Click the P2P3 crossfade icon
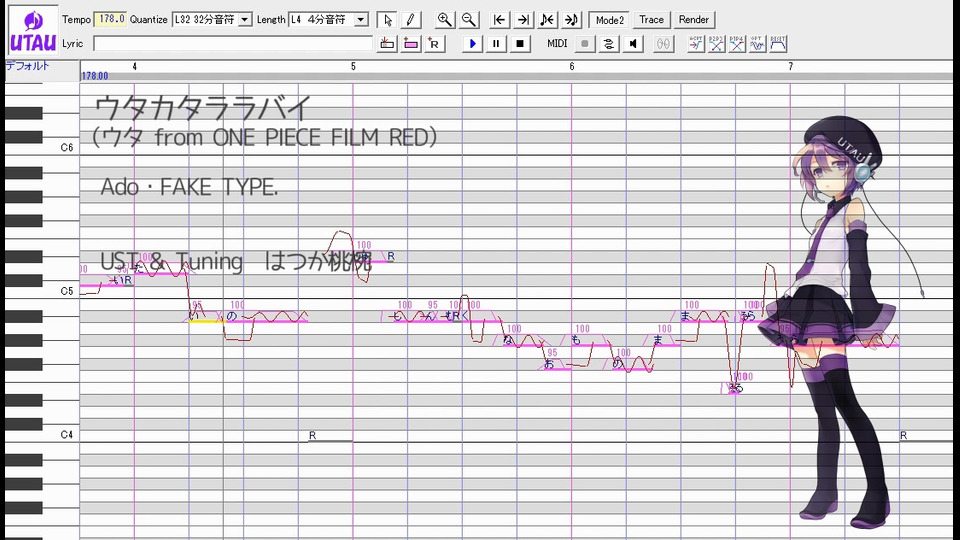This screenshot has height=540, width=960. click(x=716, y=43)
